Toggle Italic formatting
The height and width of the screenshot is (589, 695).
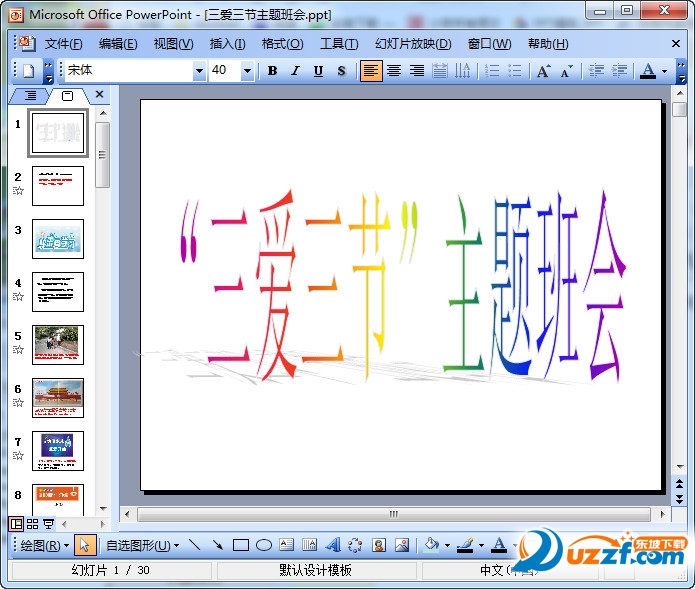point(296,70)
